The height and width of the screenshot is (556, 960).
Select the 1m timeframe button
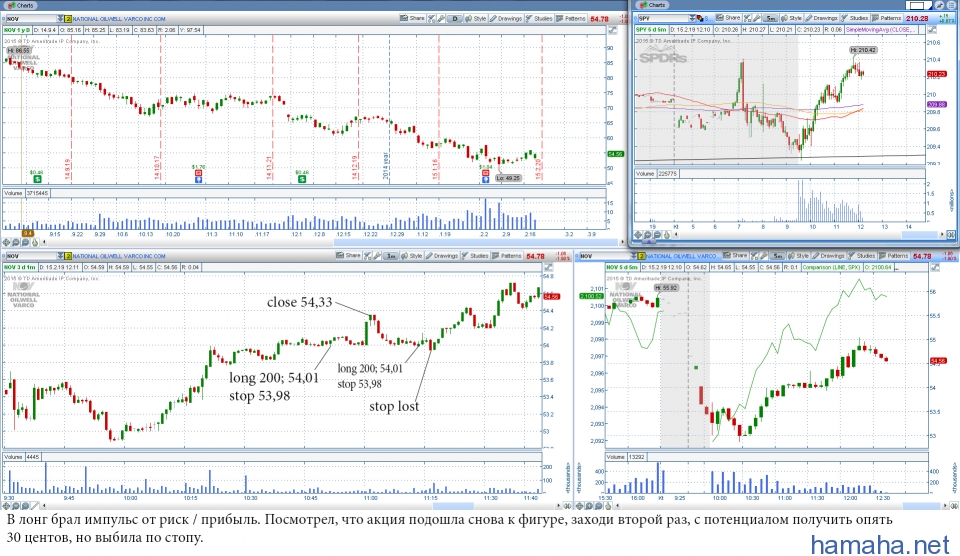click(391, 256)
